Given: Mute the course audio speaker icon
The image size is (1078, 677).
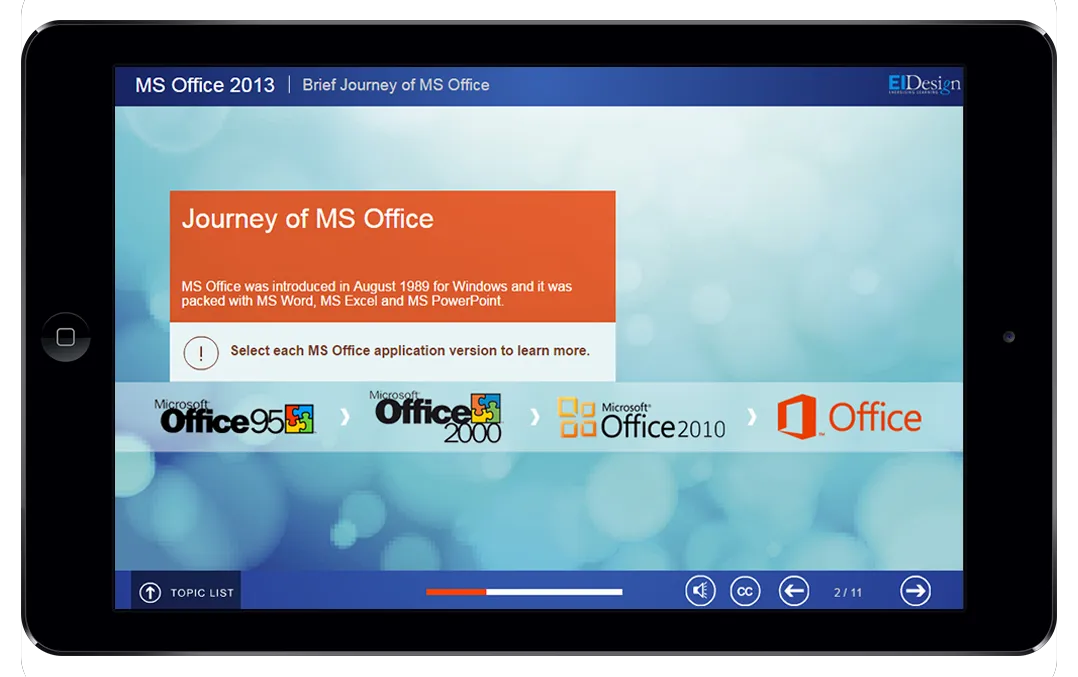Looking at the screenshot, I should click(x=700, y=591).
